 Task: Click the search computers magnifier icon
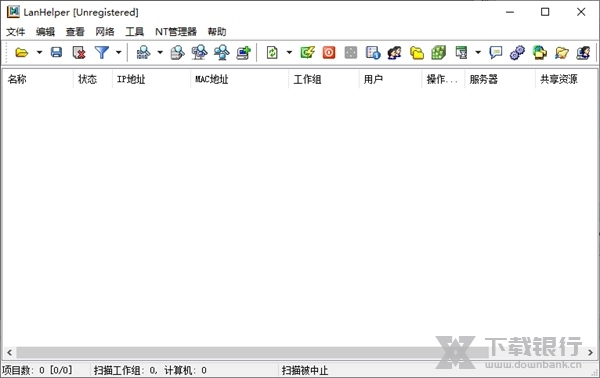[222, 52]
